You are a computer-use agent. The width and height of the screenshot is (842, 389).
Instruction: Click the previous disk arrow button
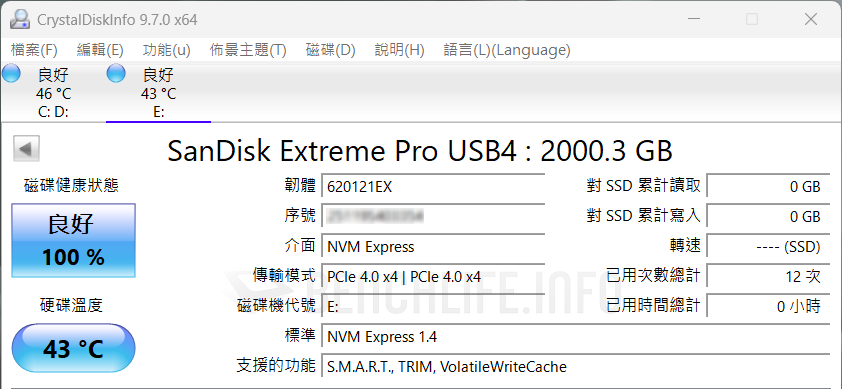26,149
